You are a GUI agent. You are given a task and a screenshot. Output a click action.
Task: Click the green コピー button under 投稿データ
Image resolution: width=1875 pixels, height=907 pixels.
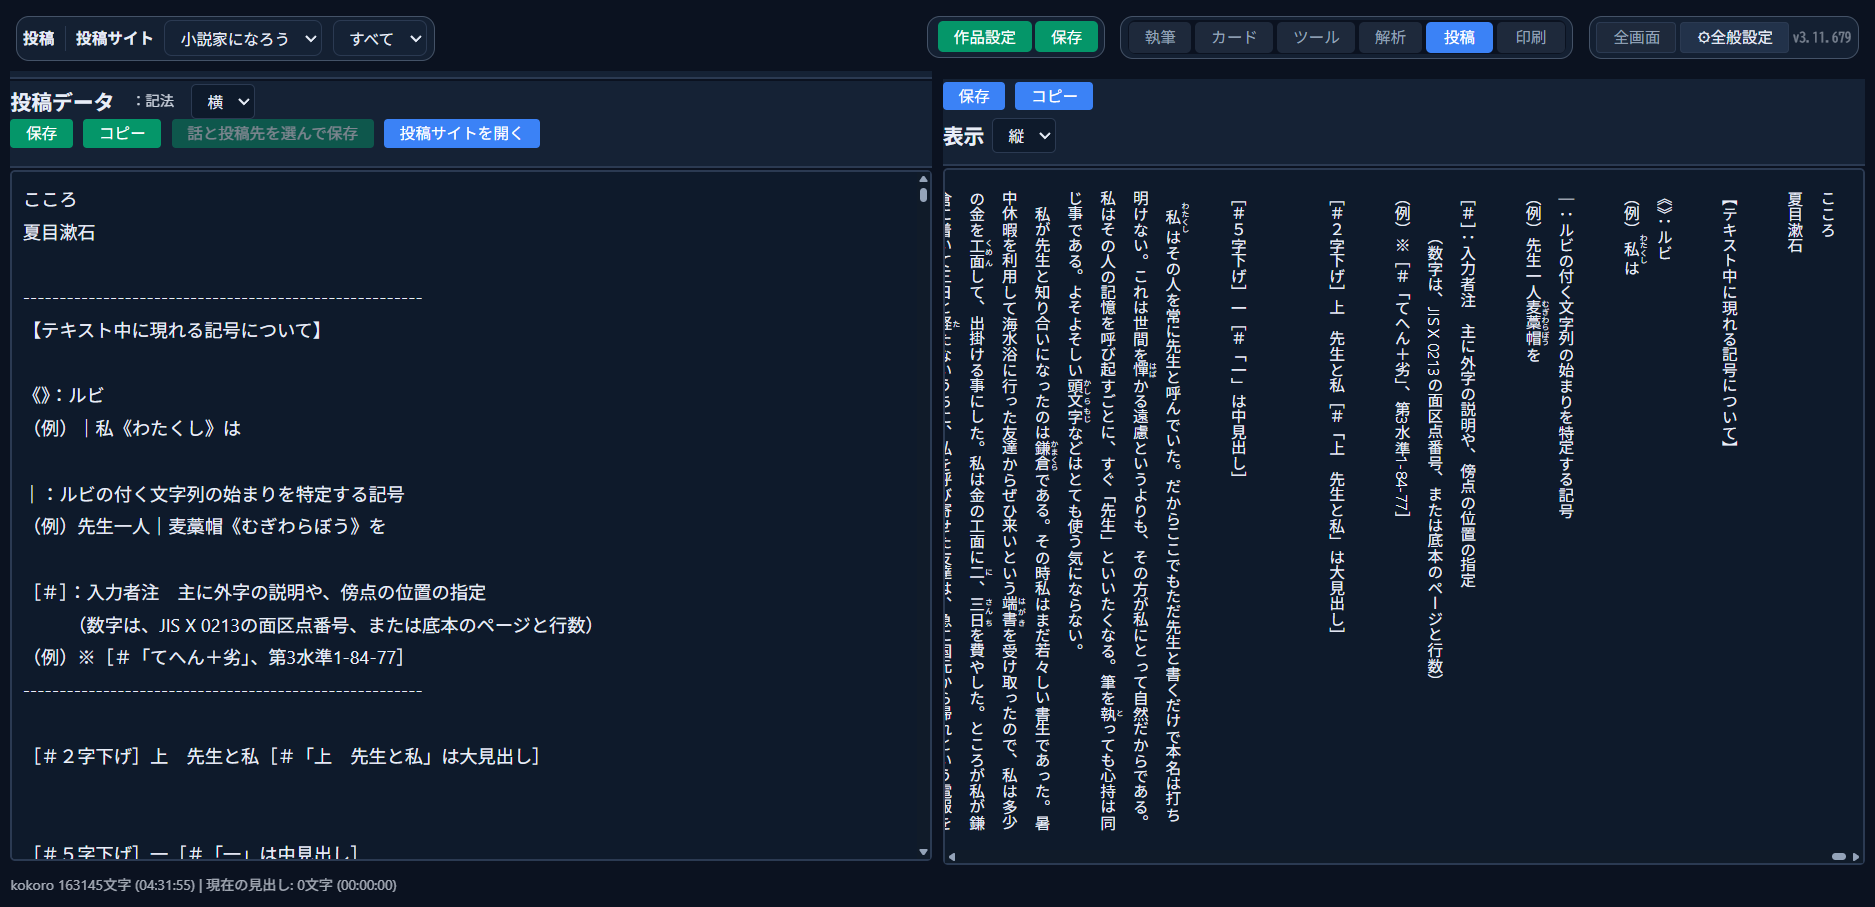(122, 133)
